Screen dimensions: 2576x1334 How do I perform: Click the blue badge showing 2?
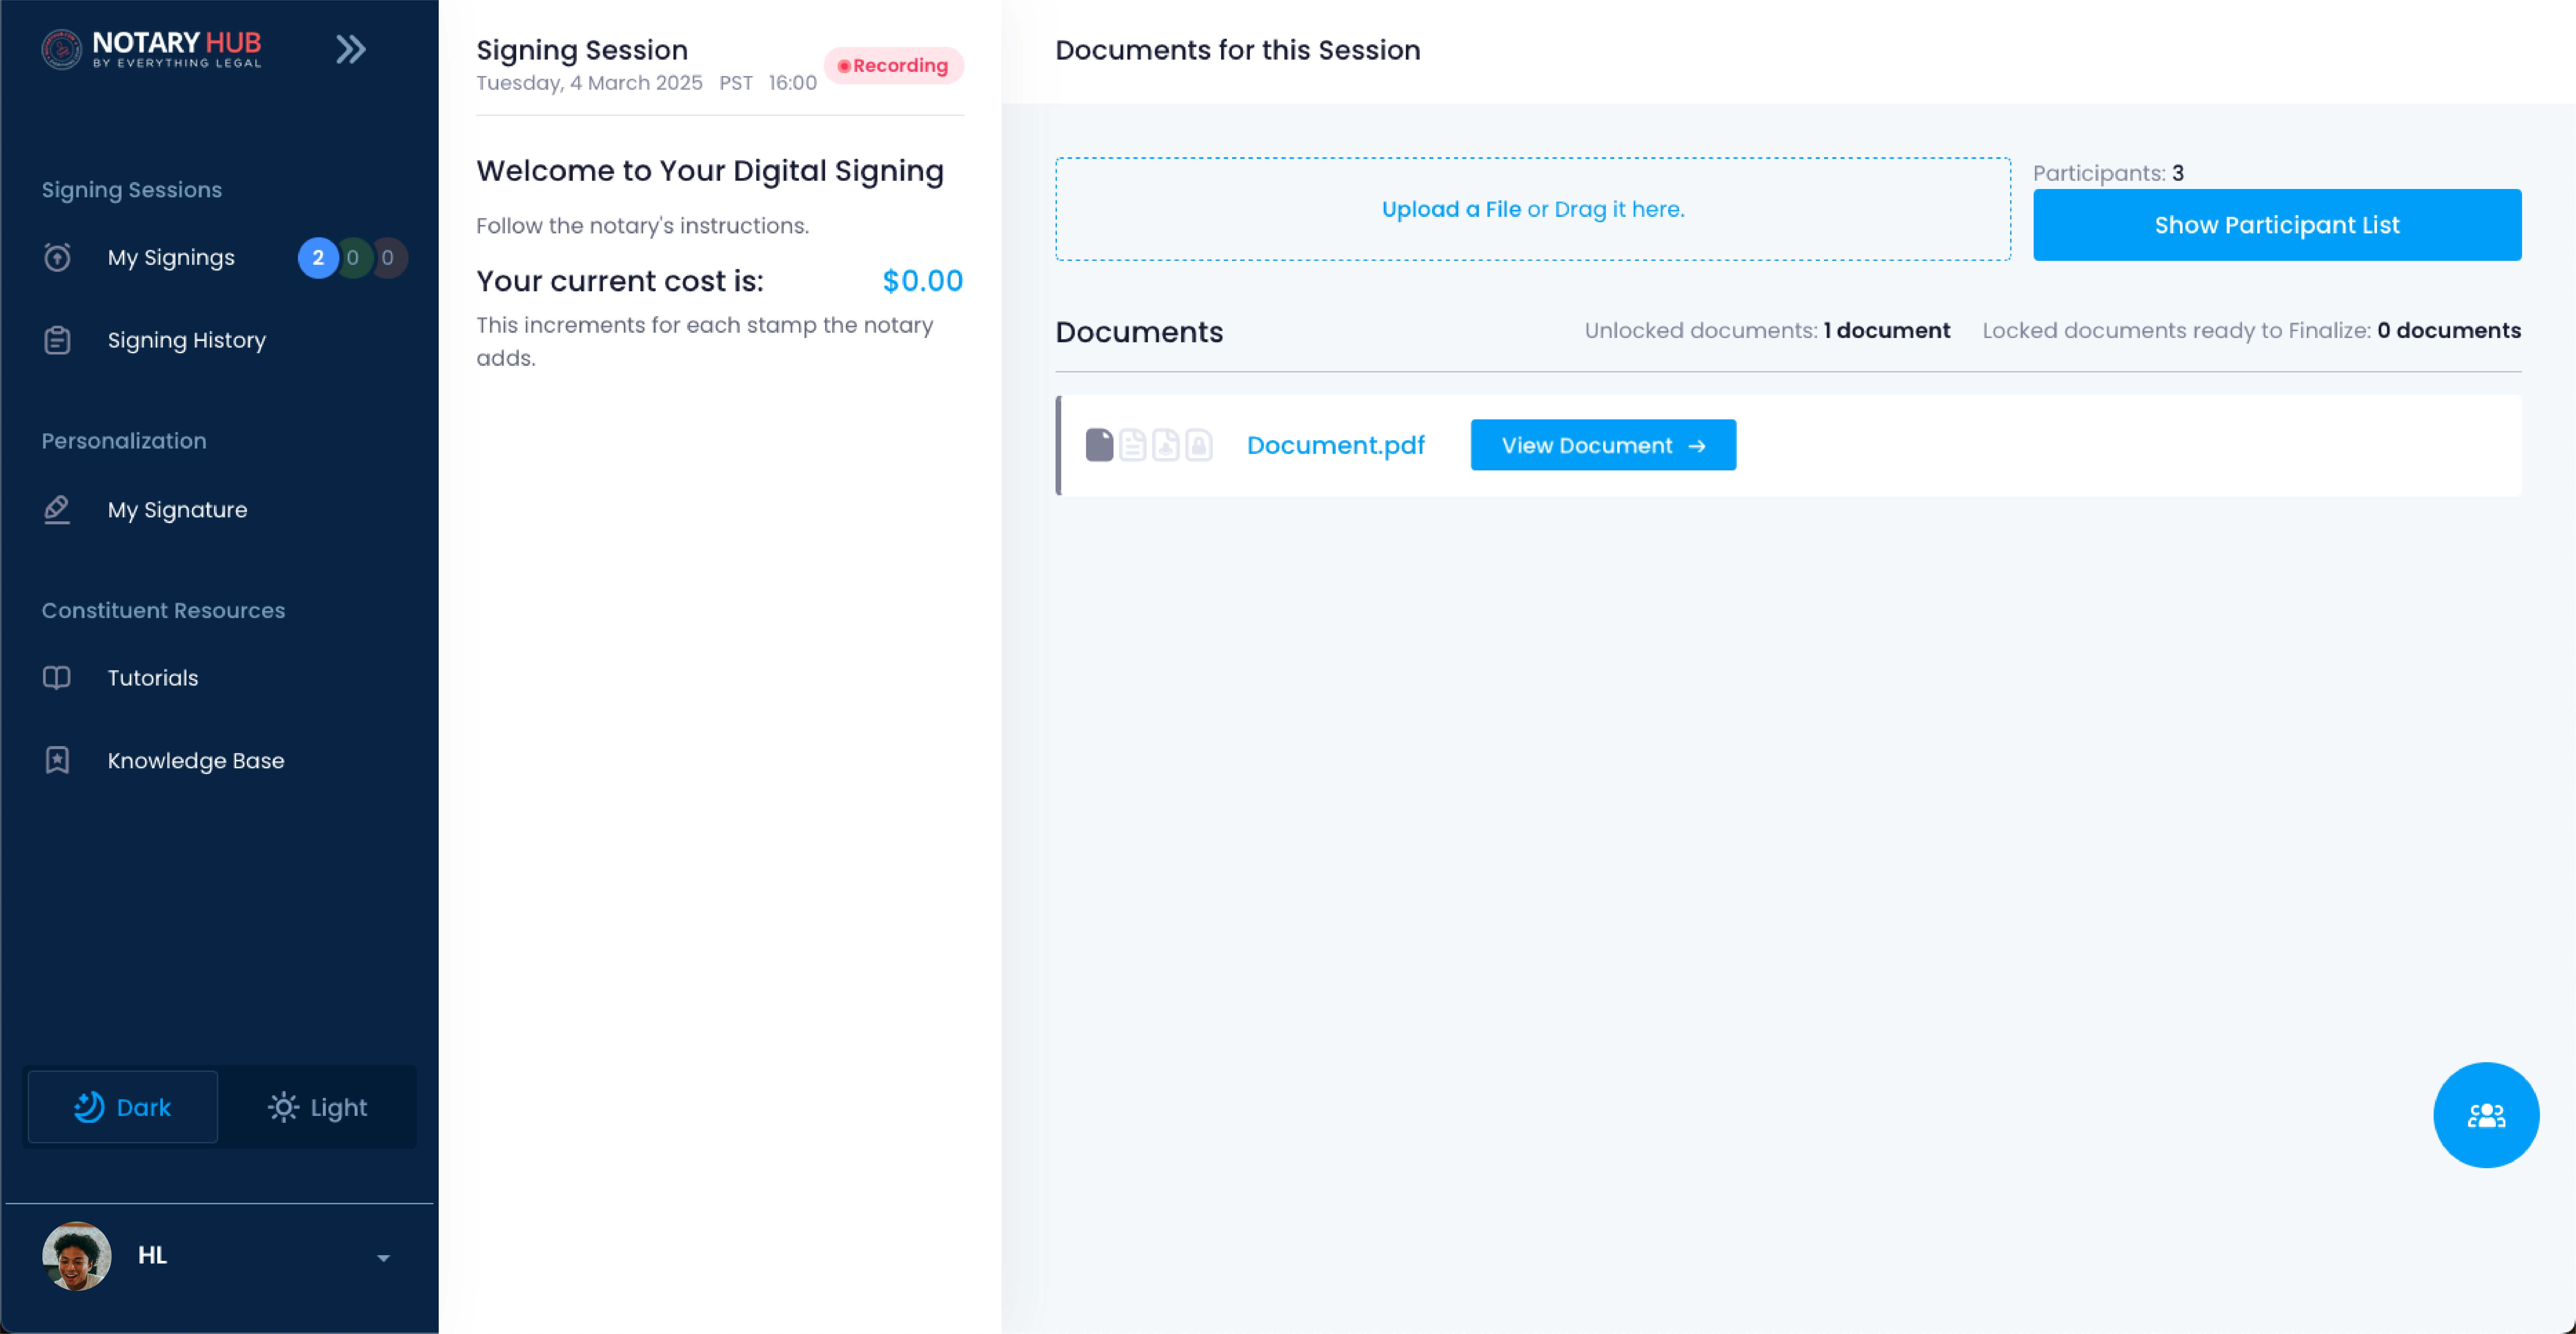318,258
